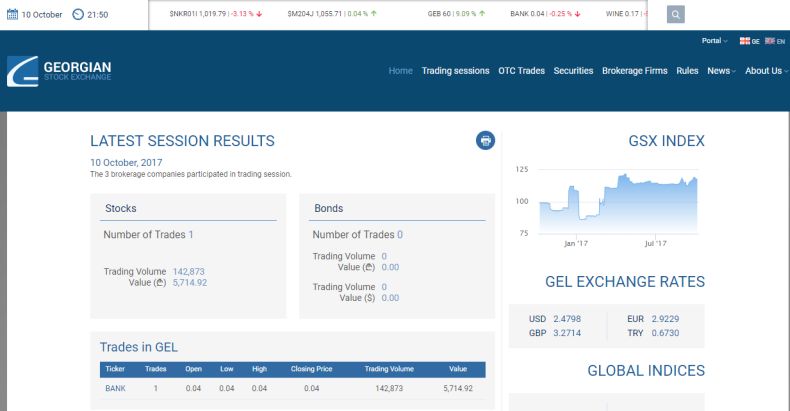Click SM204J ticker in top ribbon

click(x=332, y=14)
